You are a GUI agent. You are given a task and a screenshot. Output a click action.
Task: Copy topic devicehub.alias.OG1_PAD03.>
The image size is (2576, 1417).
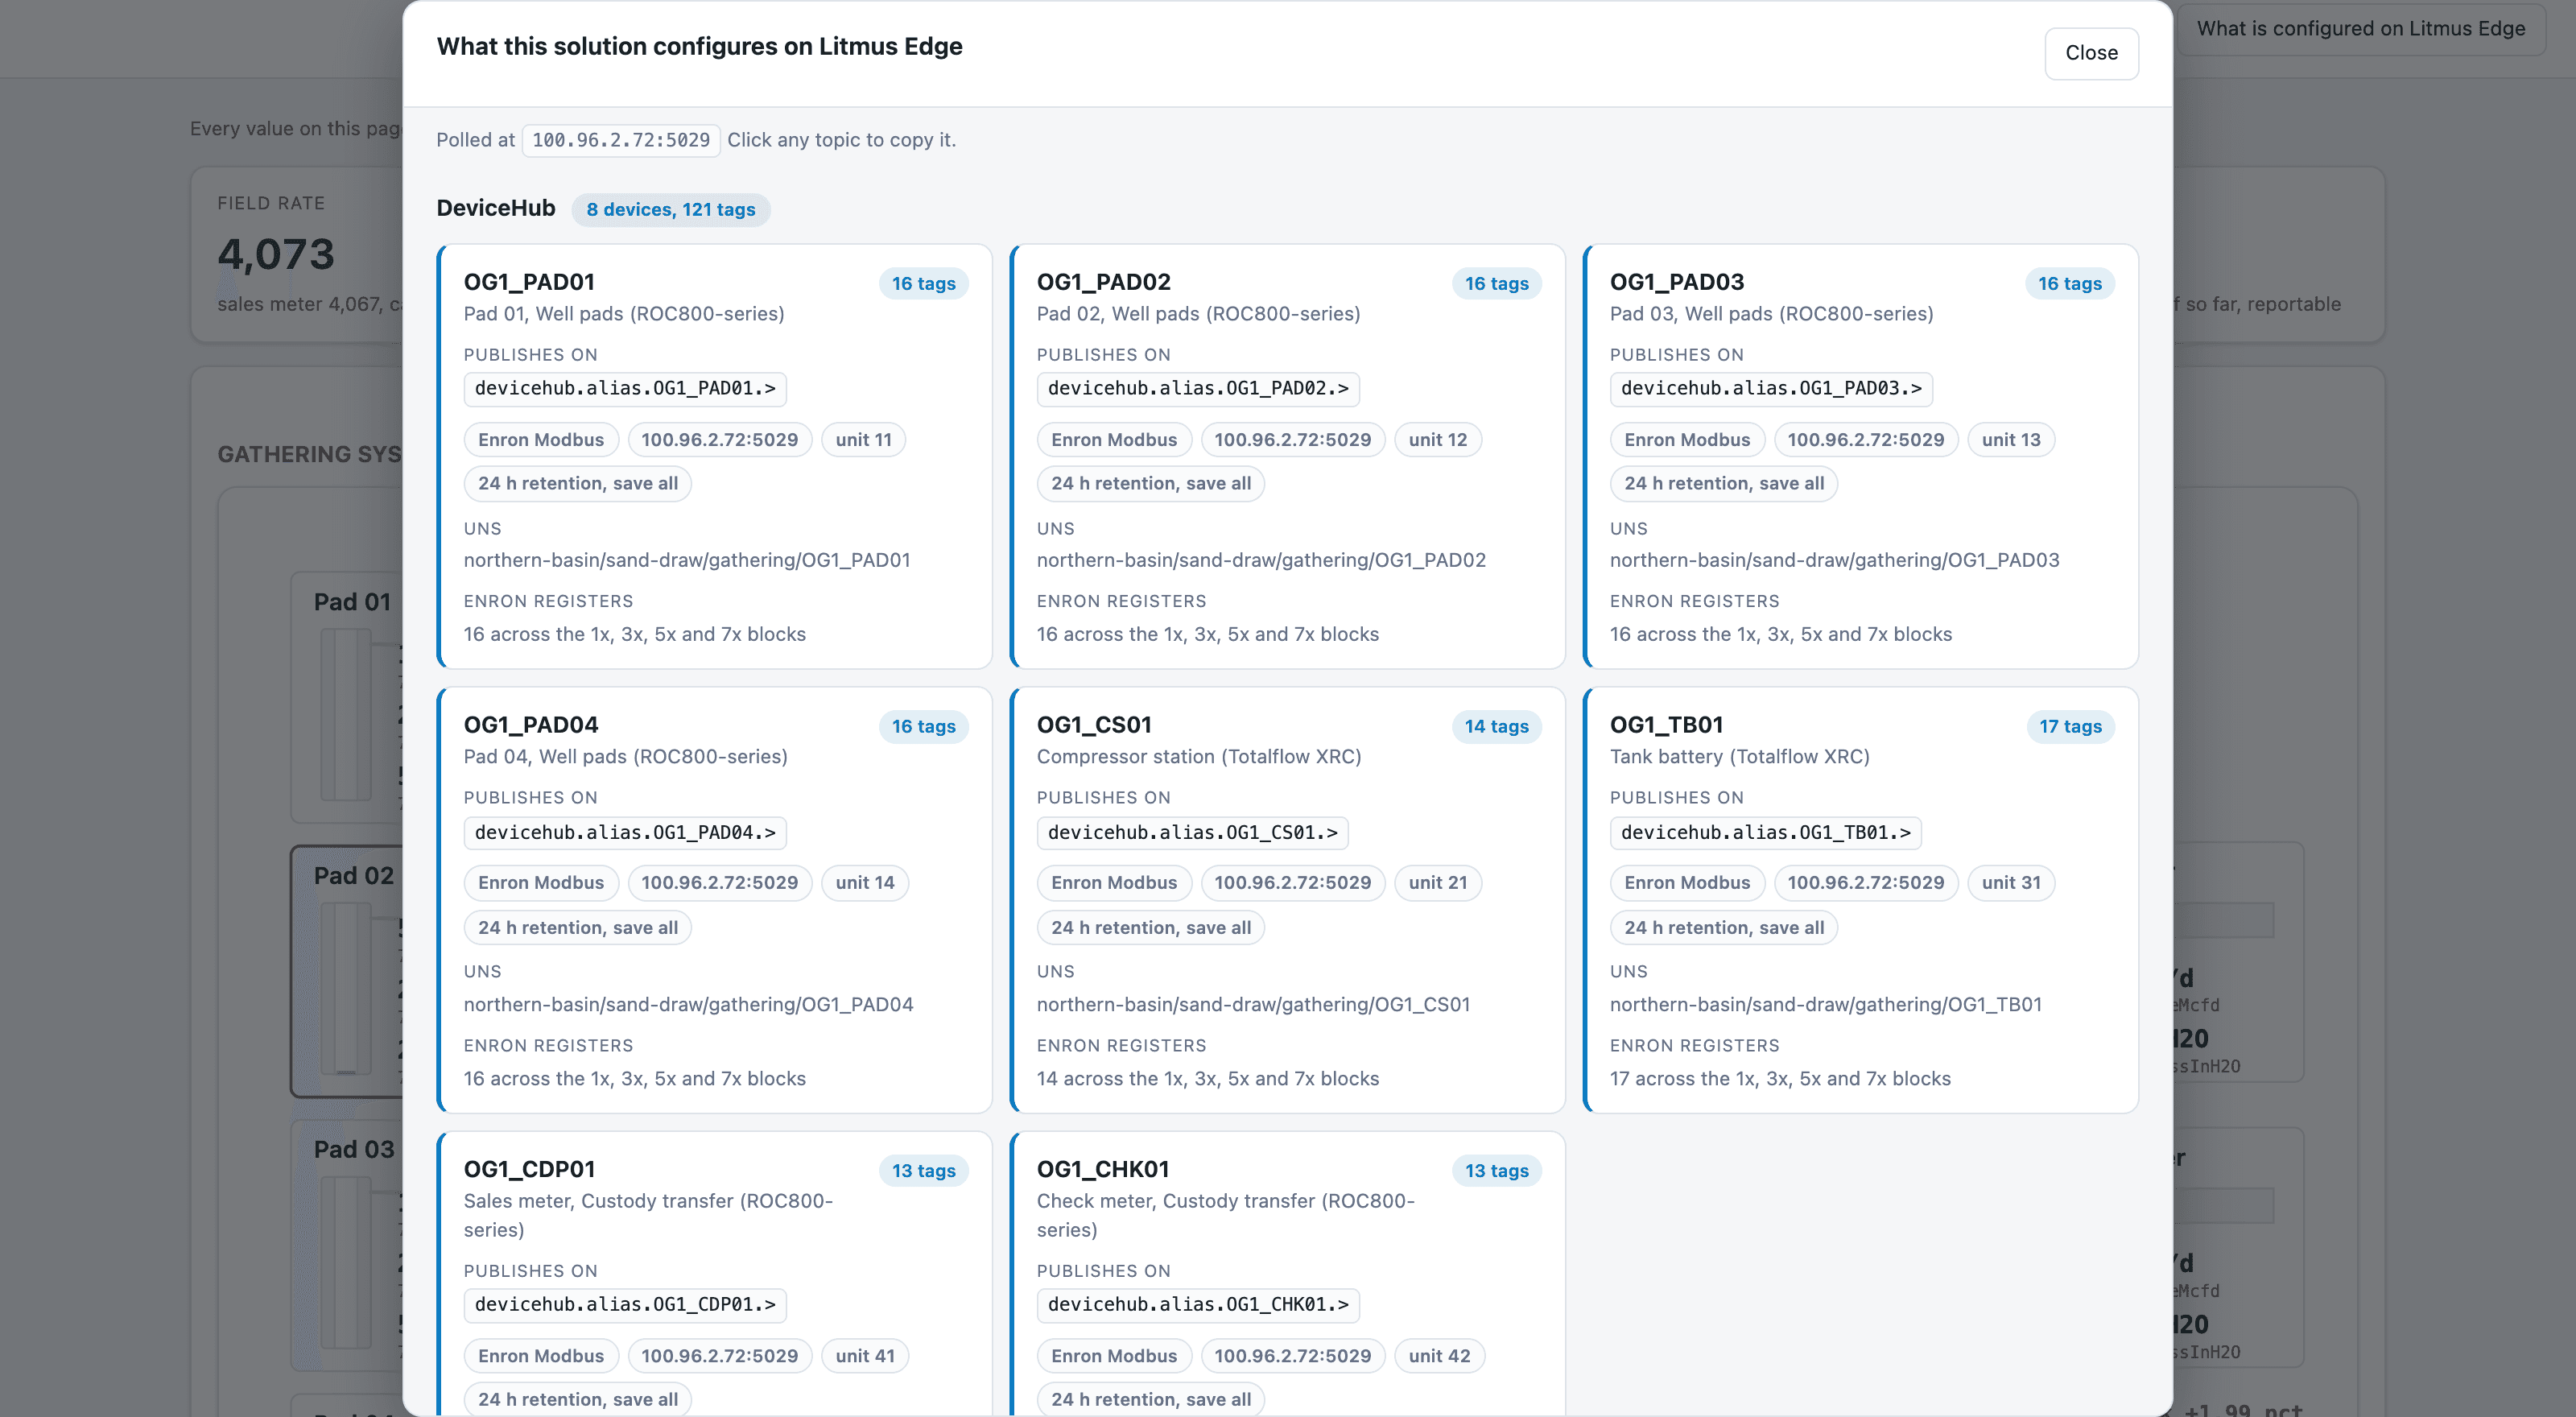point(1771,388)
